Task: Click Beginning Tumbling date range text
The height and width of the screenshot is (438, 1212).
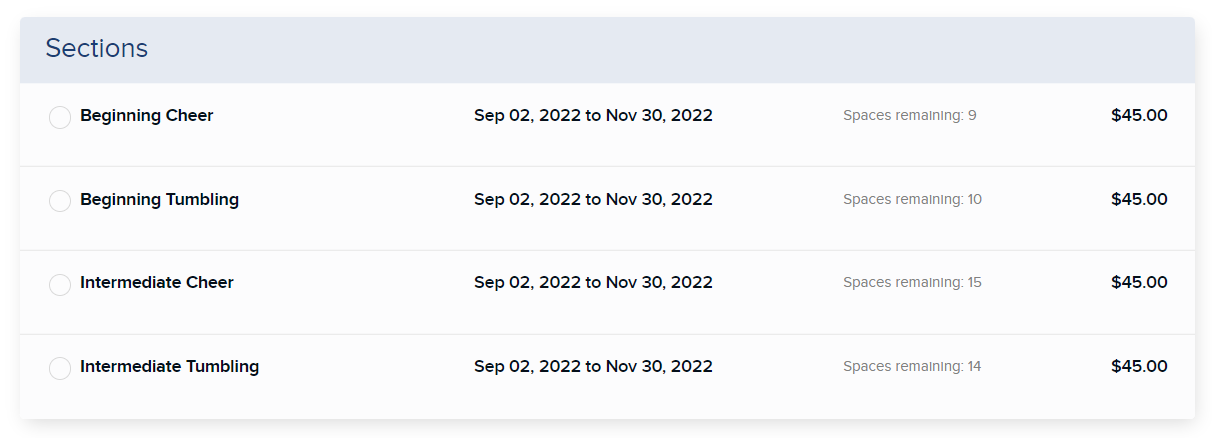Action: point(593,199)
